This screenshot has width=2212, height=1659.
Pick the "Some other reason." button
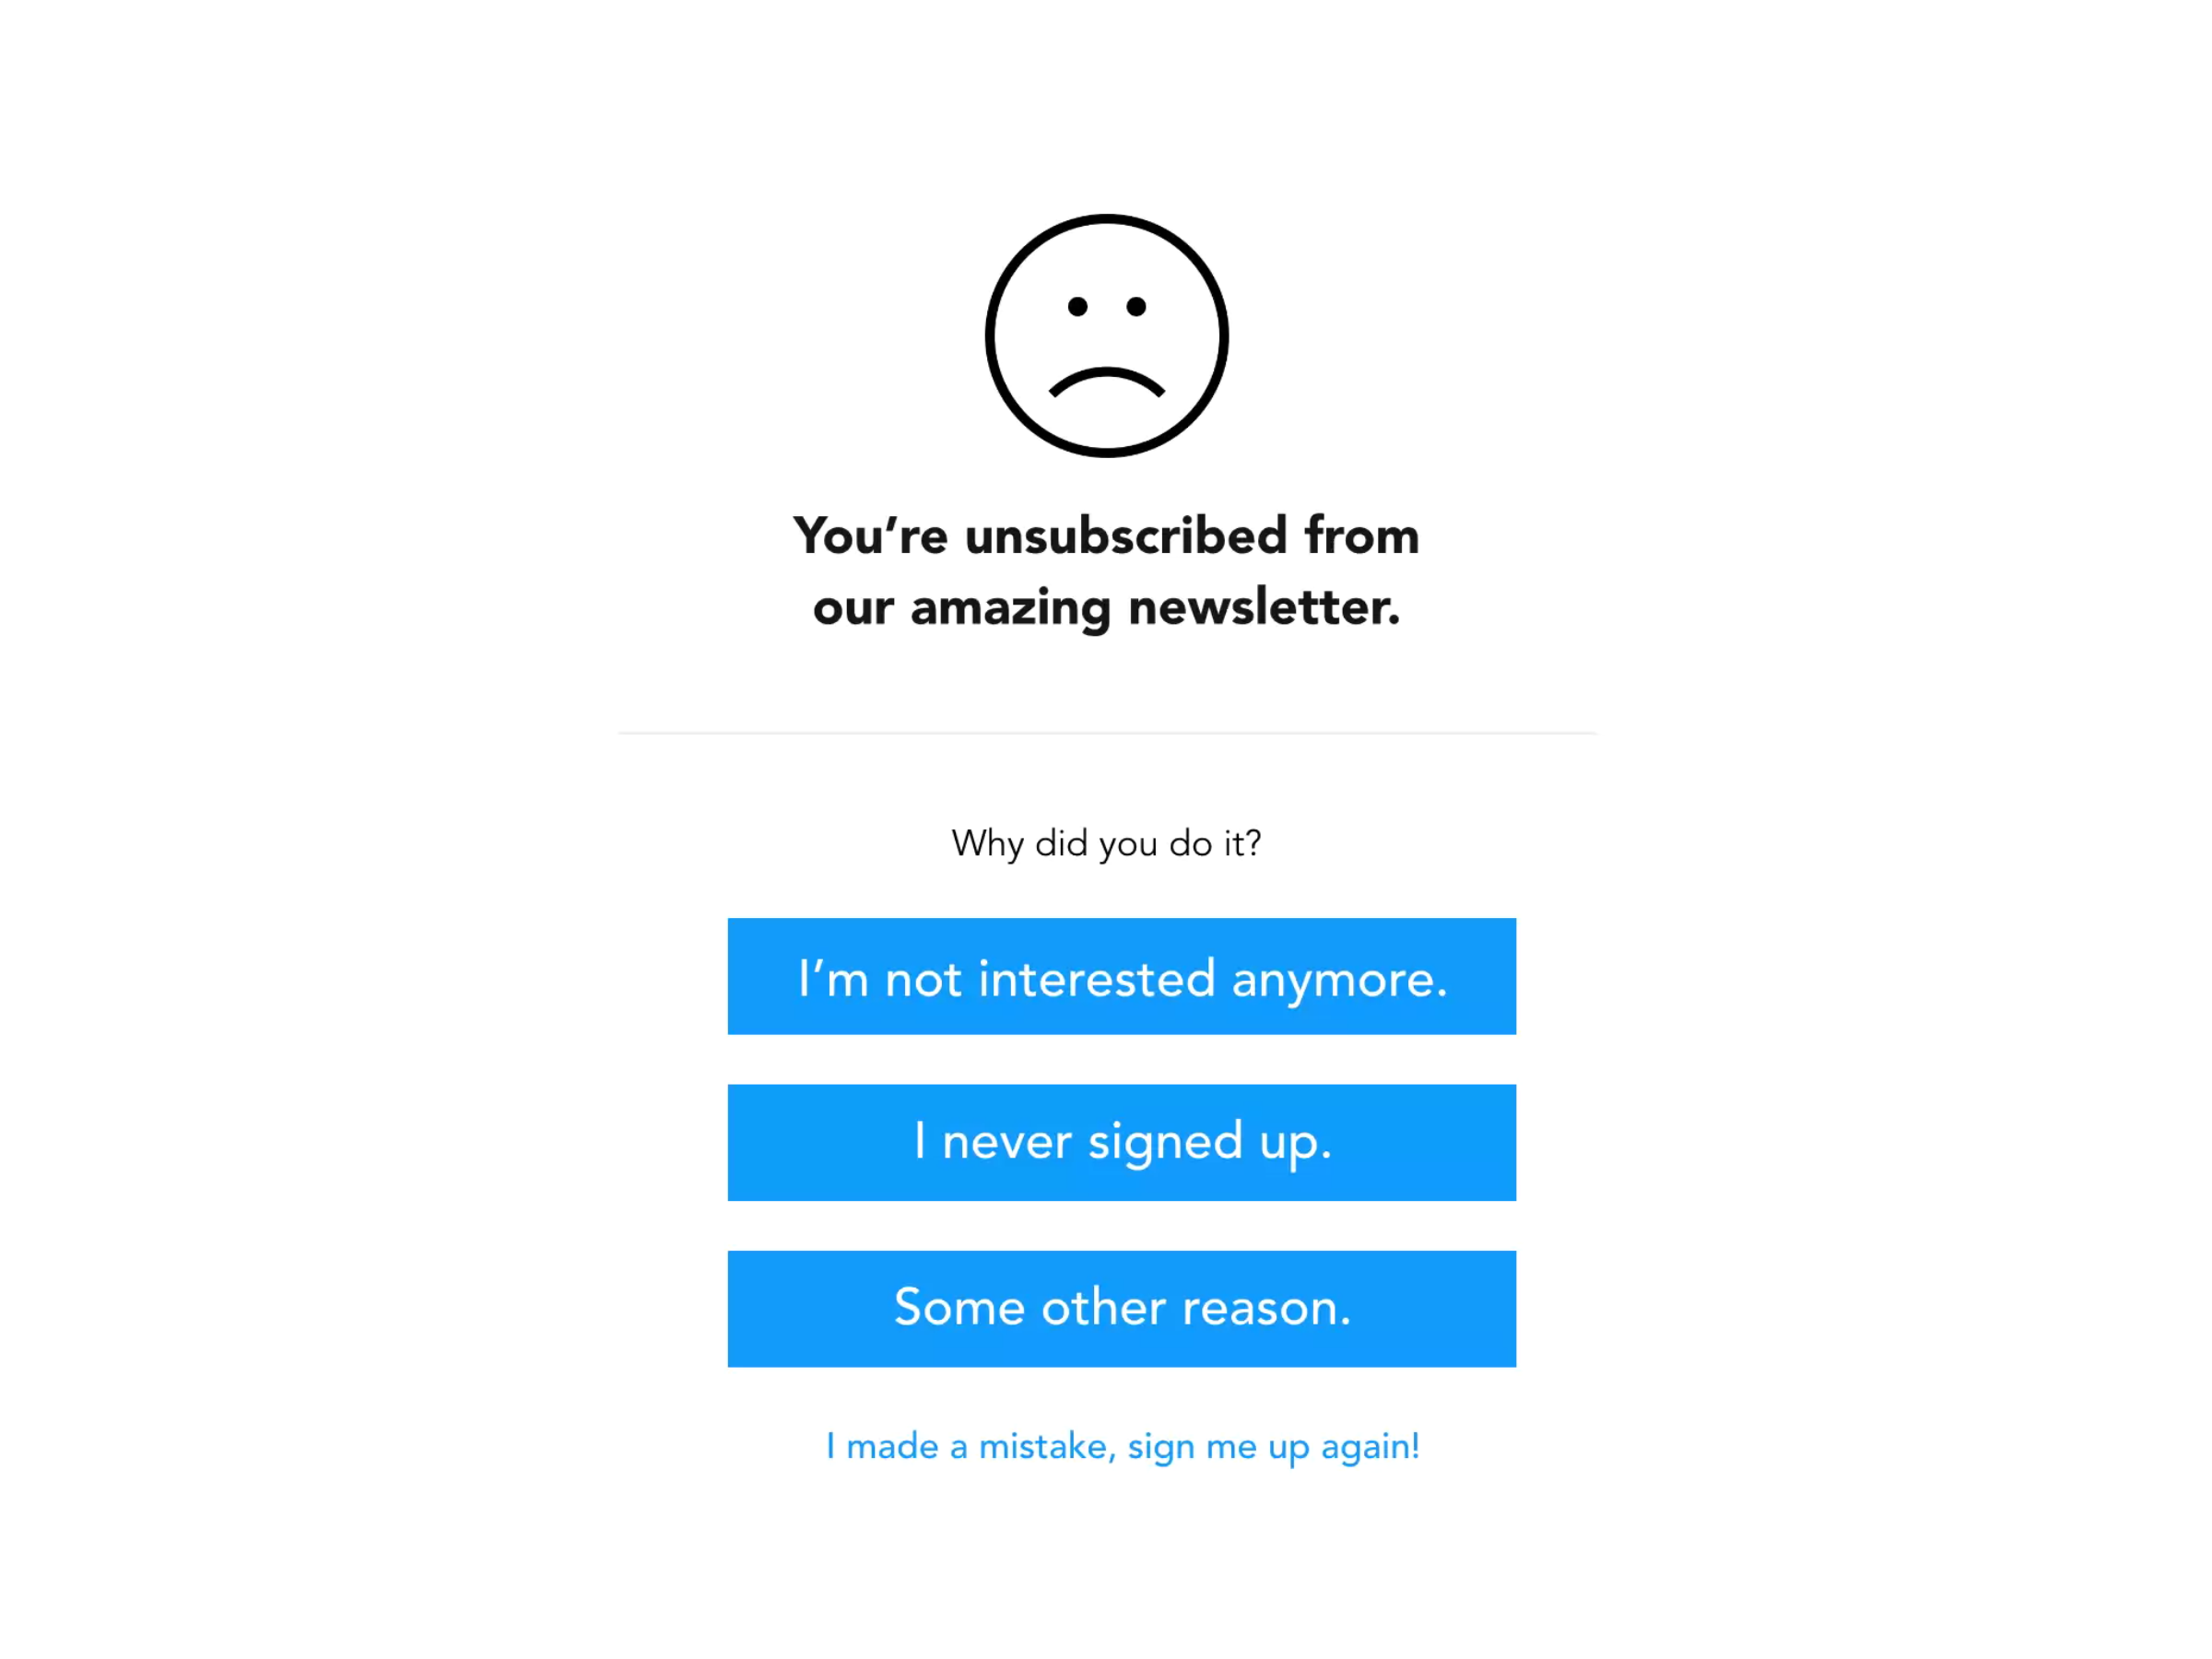(1121, 1308)
